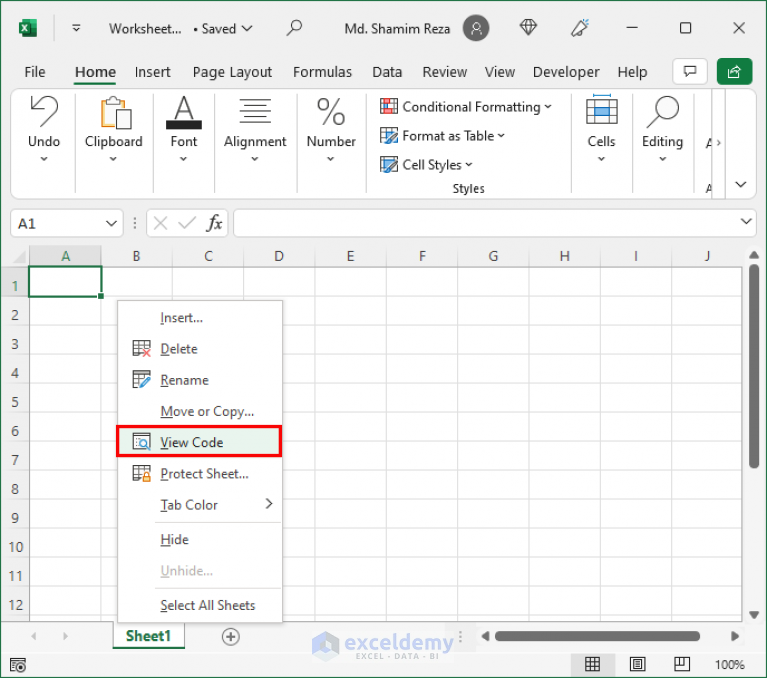This screenshot has height=678, width=767.
Task: Open Format as Table menu
Action: point(442,136)
